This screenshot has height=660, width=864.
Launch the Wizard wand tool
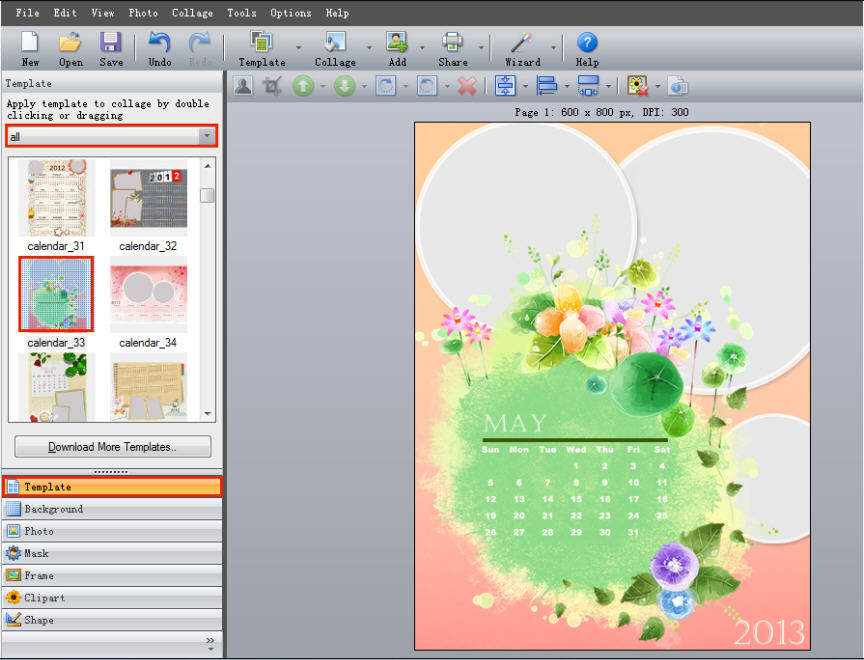pos(522,43)
